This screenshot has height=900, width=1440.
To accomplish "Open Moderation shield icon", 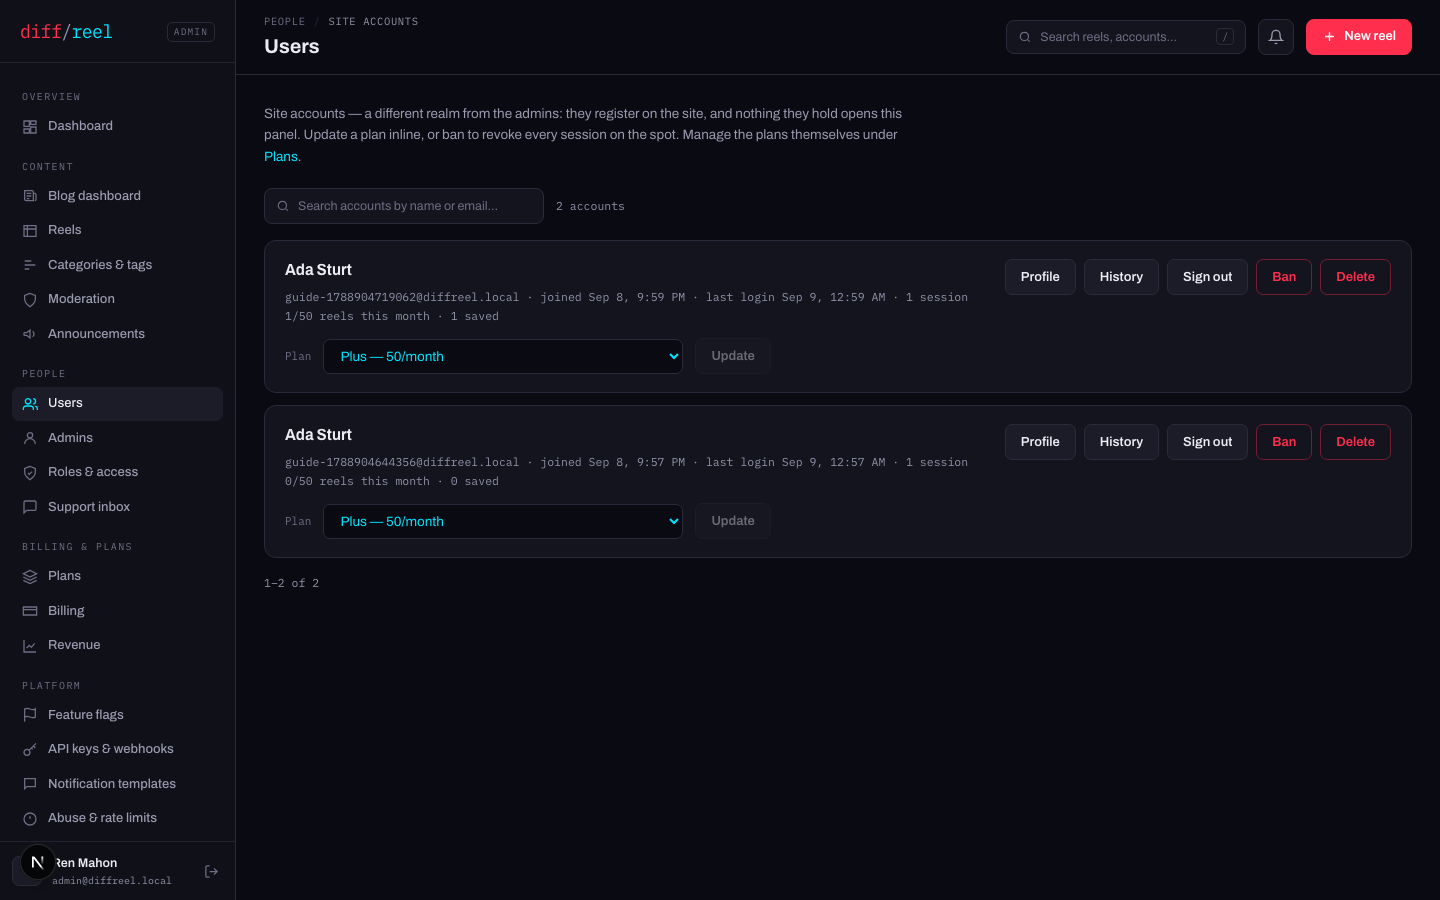I will pos(30,300).
